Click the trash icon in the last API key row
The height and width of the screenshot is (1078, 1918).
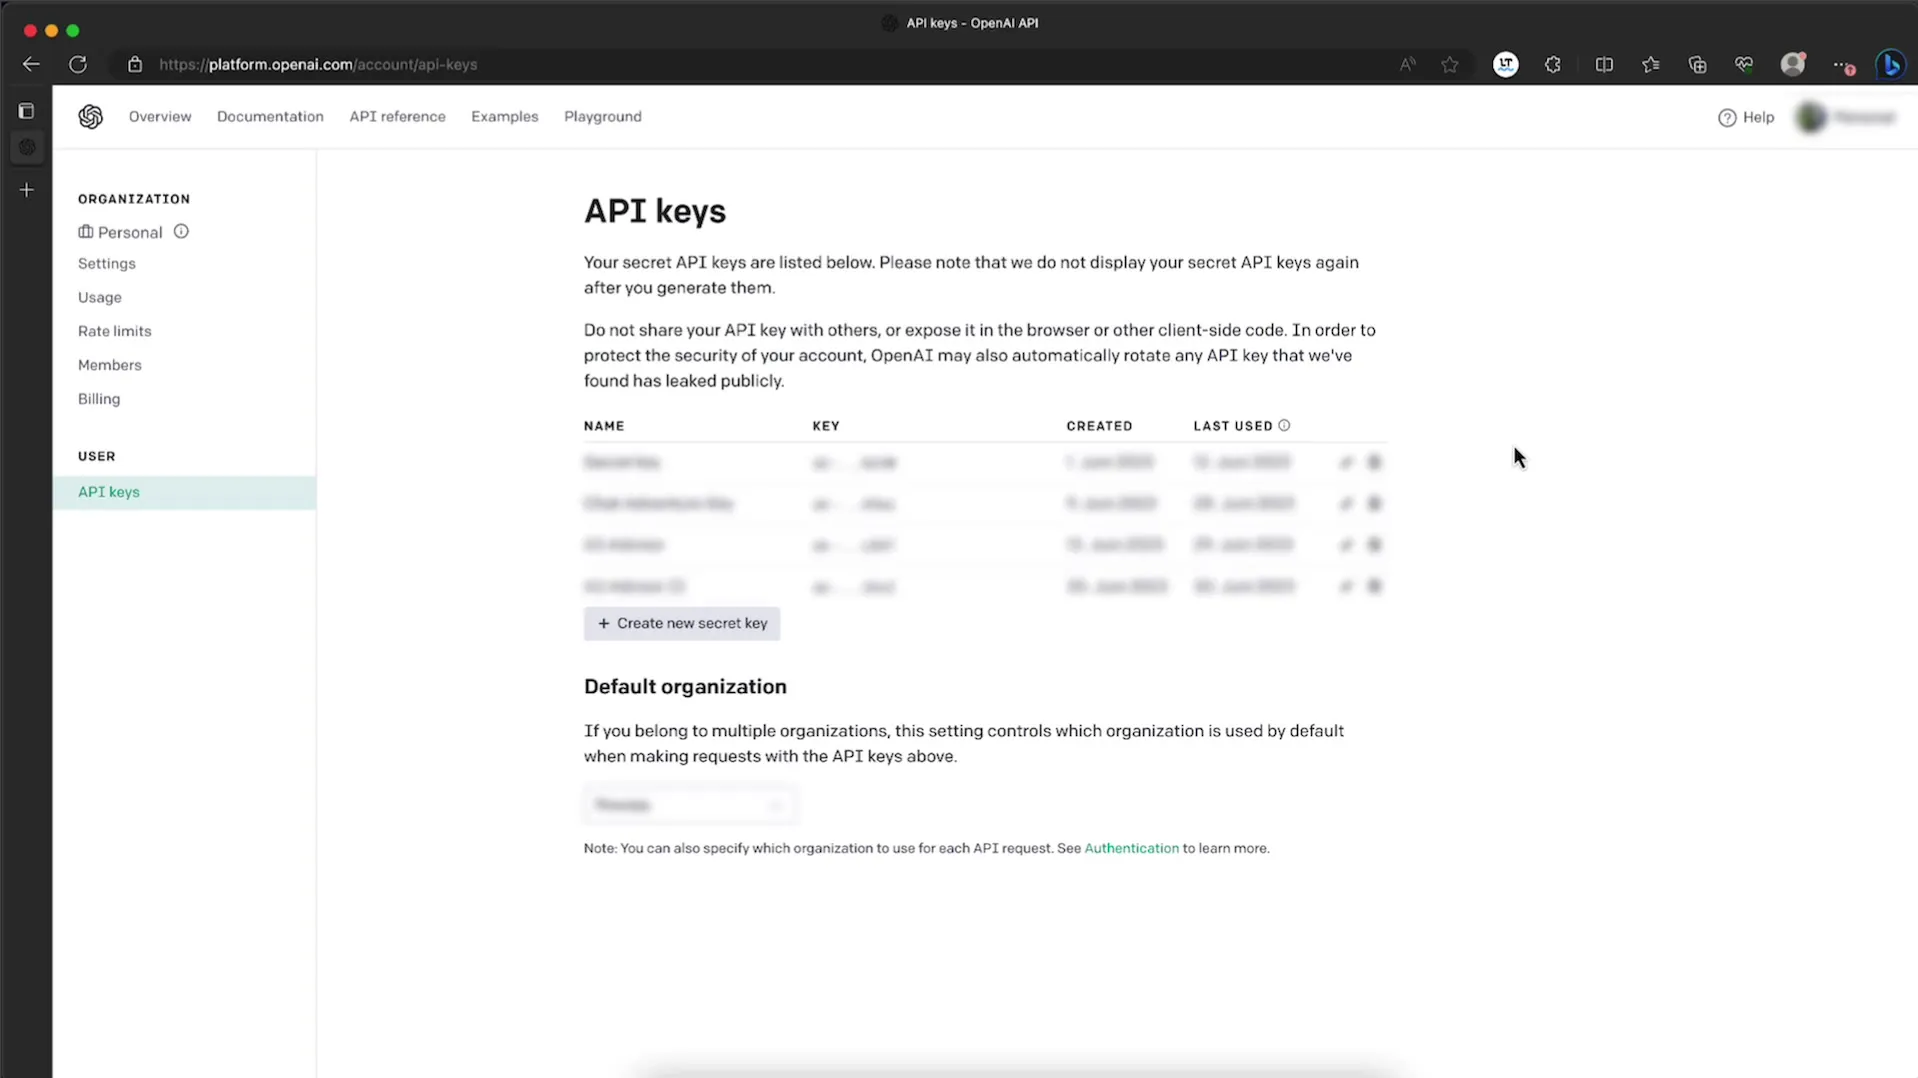pos(1374,586)
